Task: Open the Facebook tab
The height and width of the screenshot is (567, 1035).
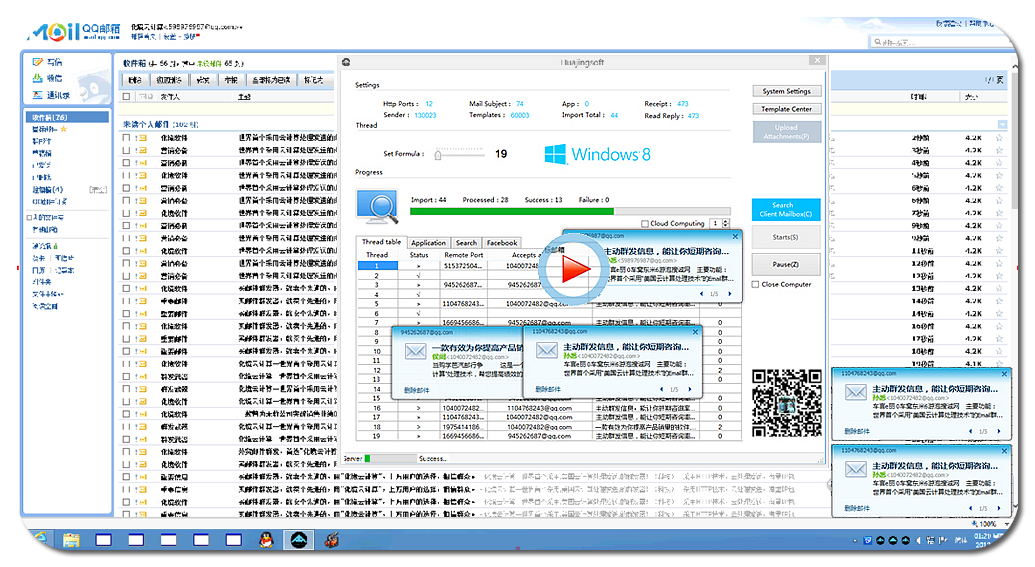Action: tap(502, 243)
